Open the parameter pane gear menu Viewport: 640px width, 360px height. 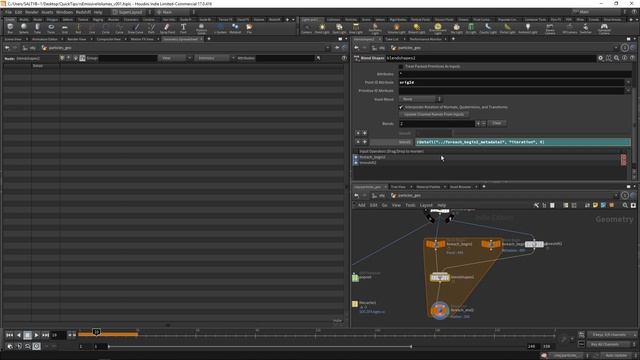coord(601,58)
